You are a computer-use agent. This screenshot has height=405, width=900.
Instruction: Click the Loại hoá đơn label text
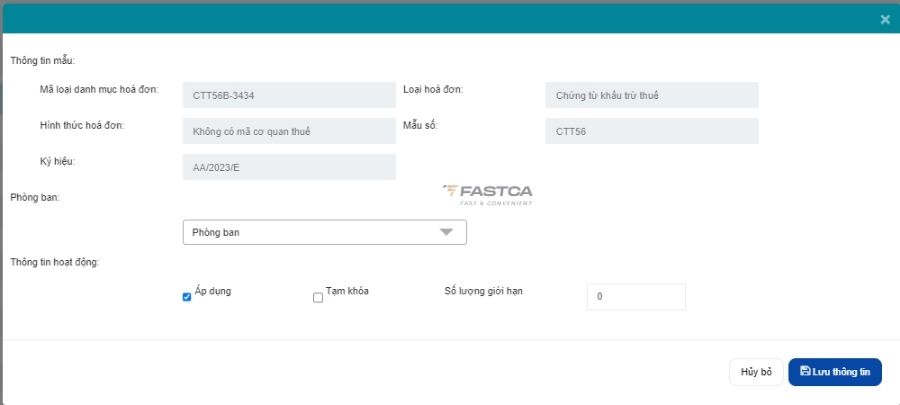[x=433, y=89]
